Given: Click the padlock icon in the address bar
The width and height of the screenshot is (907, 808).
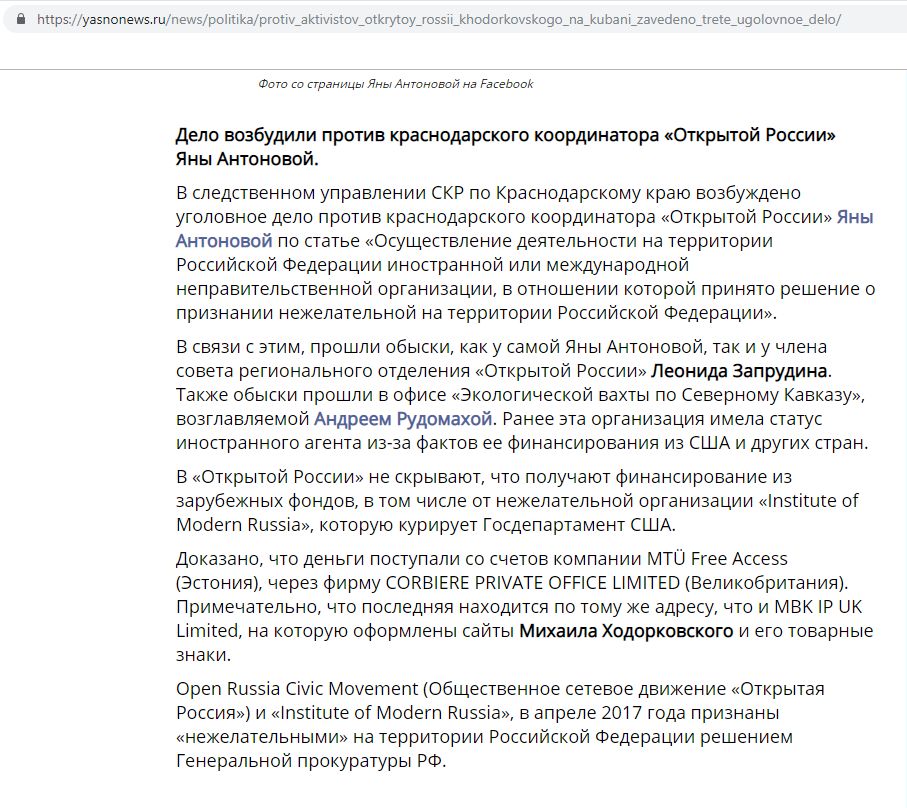Looking at the screenshot, I should (x=18, y=19).
